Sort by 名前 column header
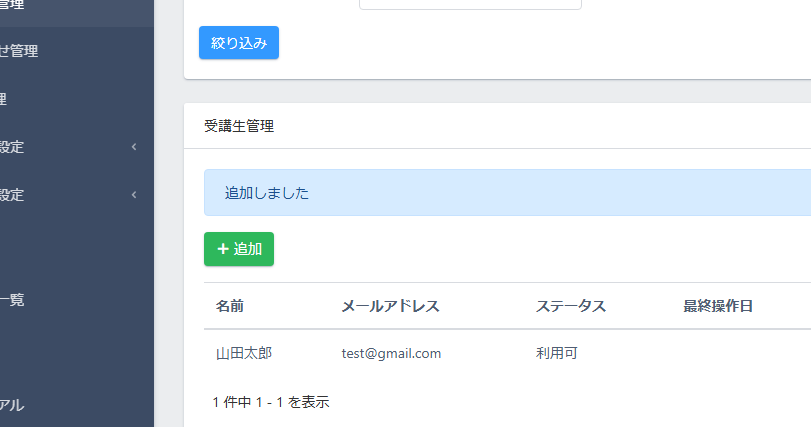The width and height of the screenshot is (811, 427). click(x=230, y=306)
